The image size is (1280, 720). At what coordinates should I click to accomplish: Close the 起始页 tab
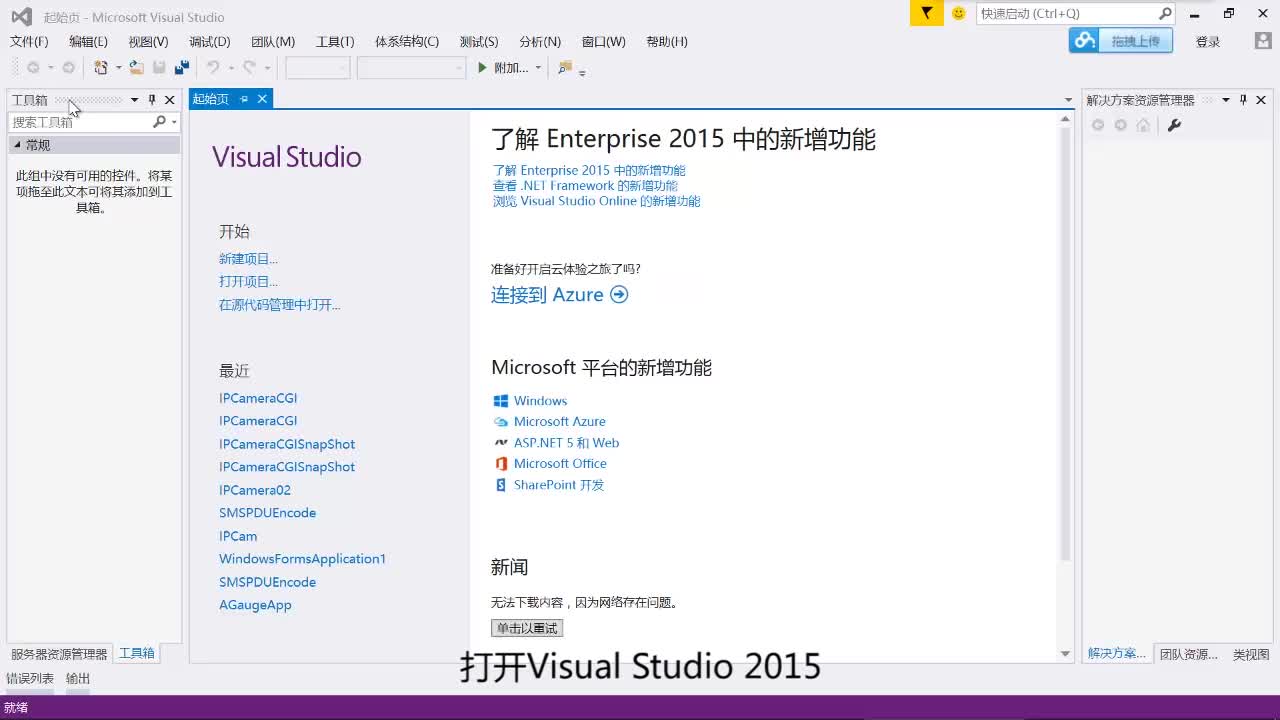click(x=262, y=99)
